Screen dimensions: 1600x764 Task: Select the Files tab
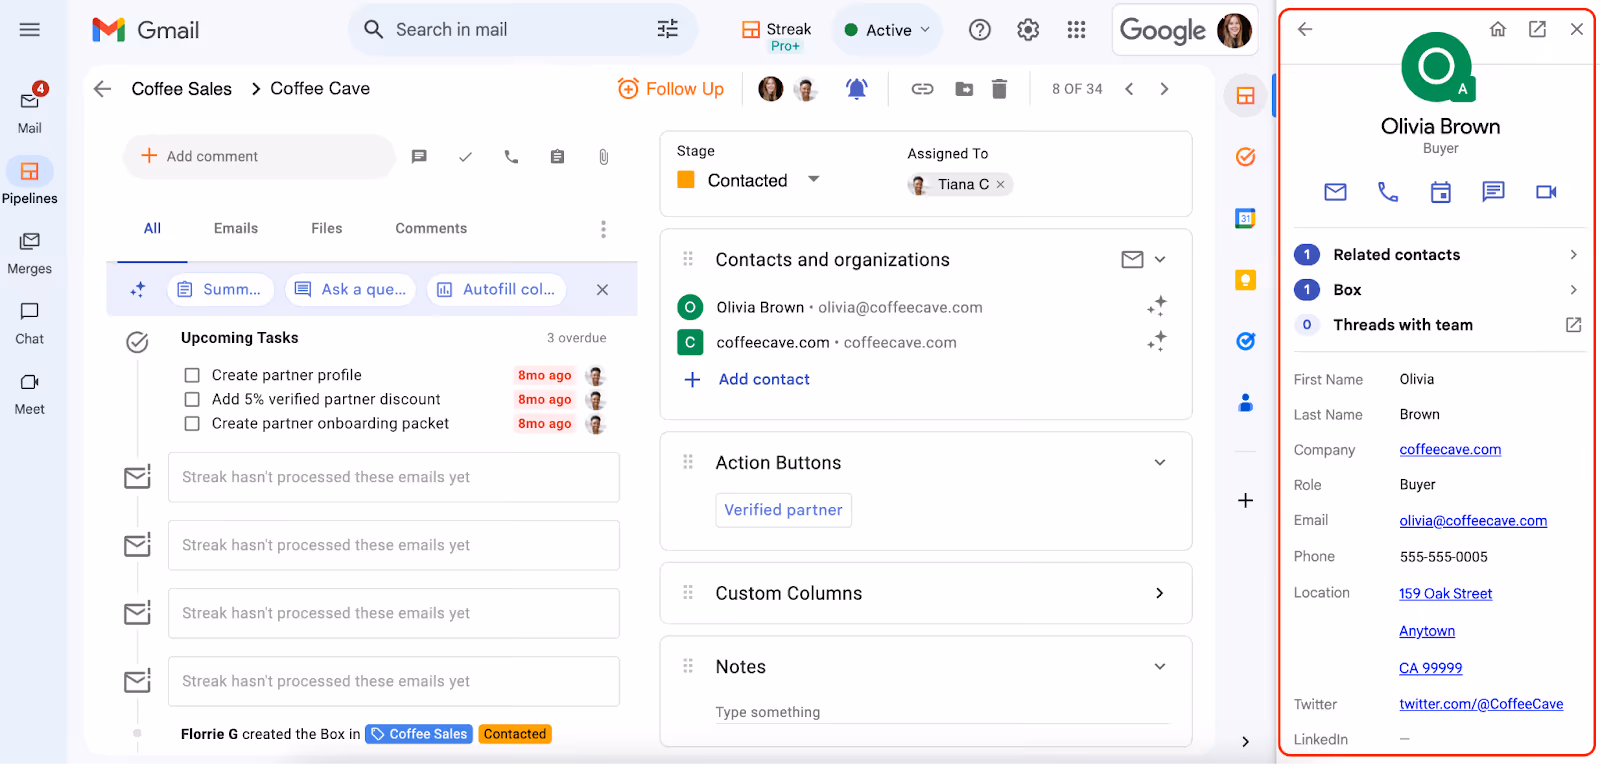pyautogui.click(x=327, y=229)
